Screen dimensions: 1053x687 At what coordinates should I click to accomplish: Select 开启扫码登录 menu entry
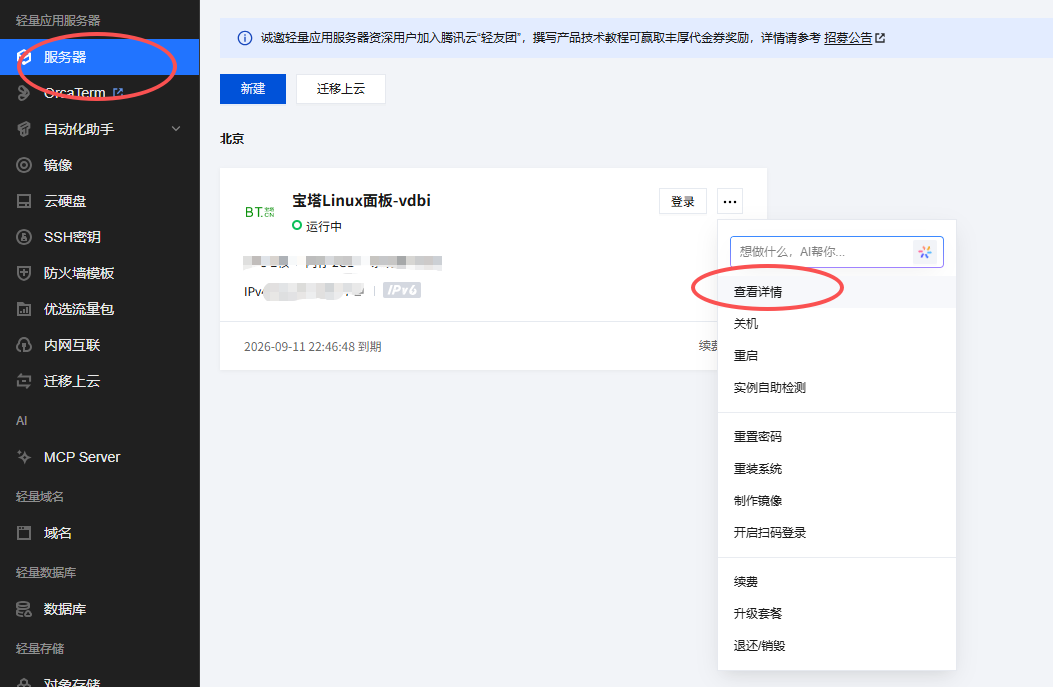[837, 533]
